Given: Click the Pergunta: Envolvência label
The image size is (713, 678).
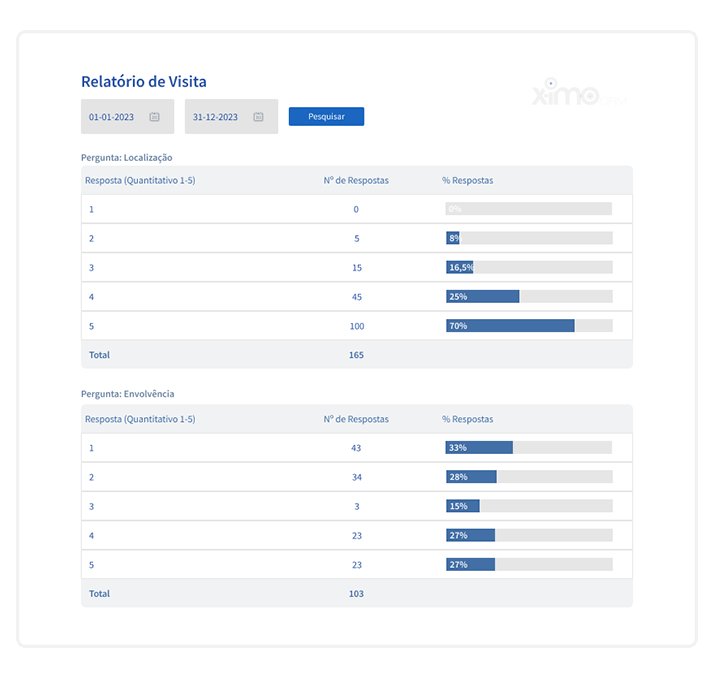Looking at the screenshot, I should point(127,394).
